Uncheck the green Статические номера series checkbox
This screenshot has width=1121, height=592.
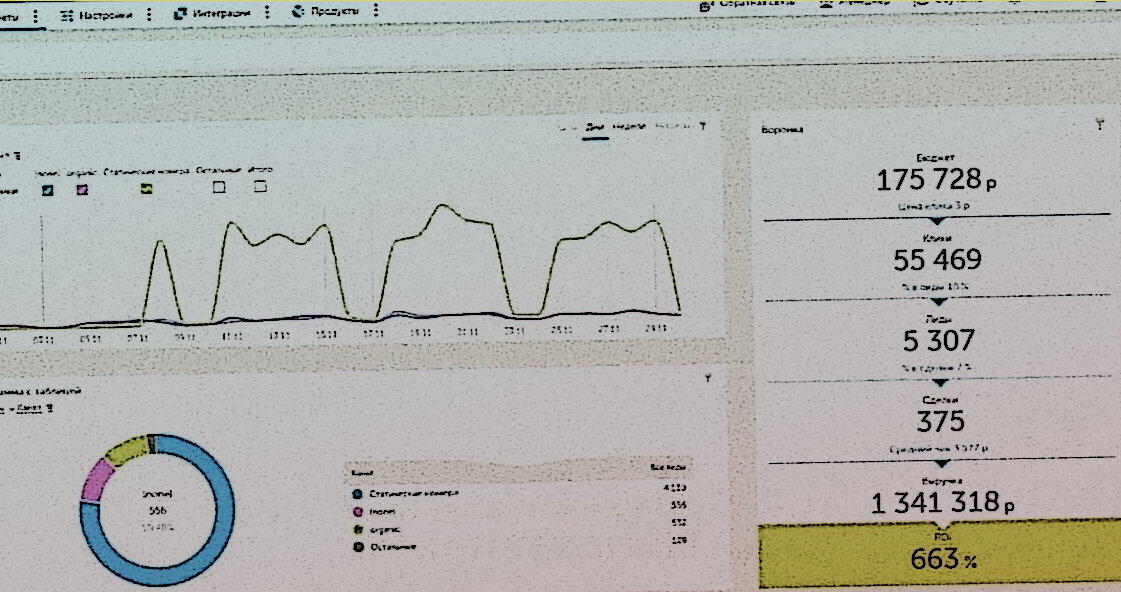click(147, 189)
